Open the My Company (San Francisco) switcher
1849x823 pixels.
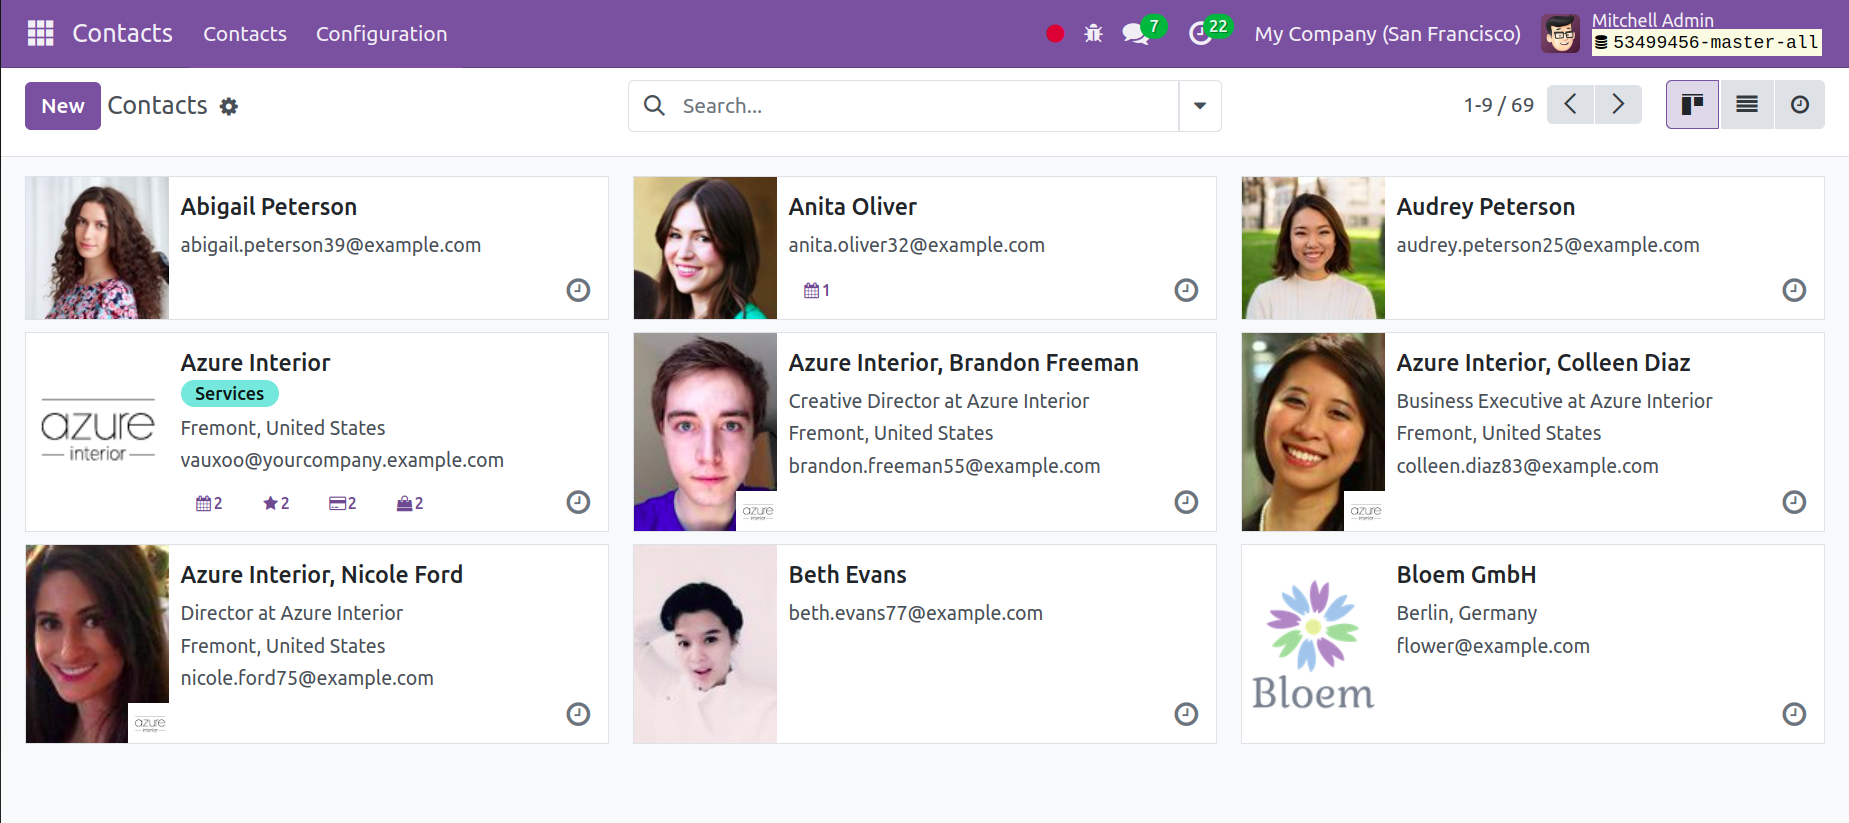click(x=1387, y=34)
